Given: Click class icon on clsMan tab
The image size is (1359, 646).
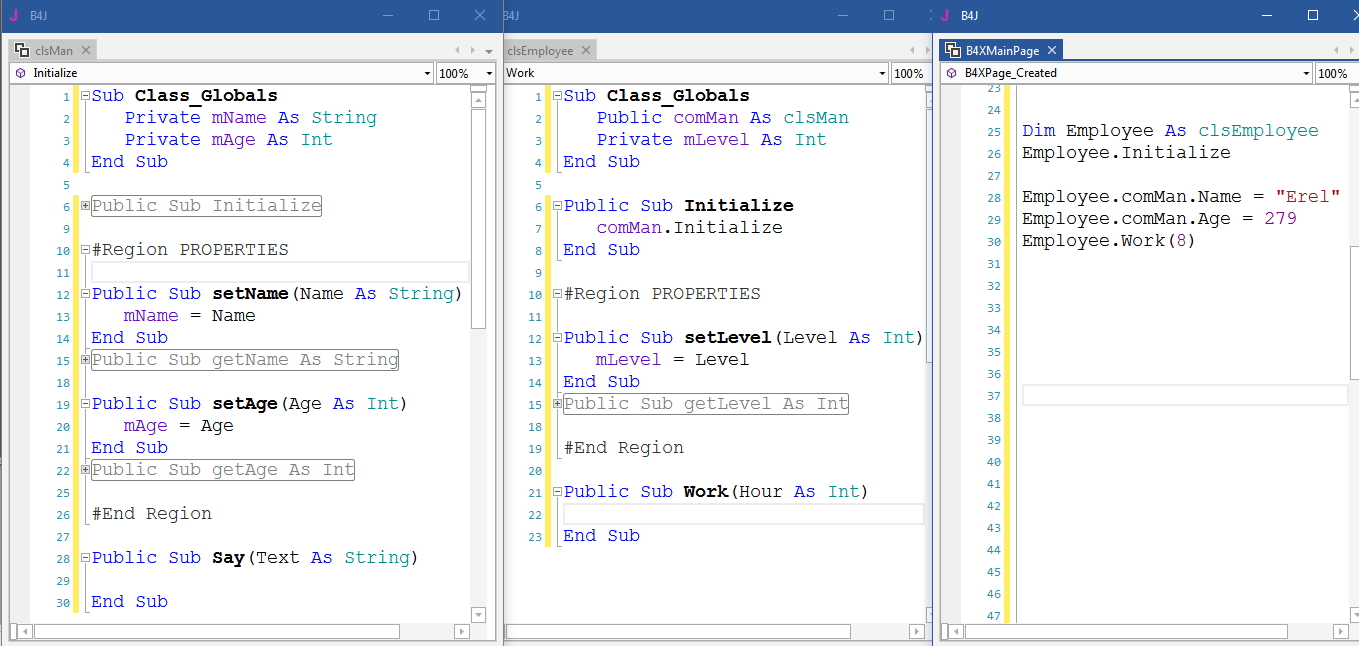Looking at the screenshot, I should pos(22,50).
